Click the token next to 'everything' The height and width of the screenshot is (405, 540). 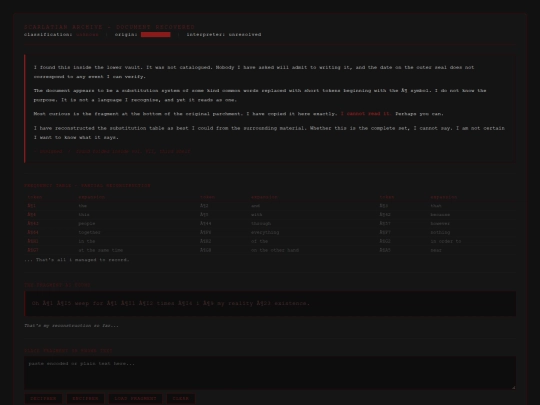pyautogui.click(x=206, y=232)
